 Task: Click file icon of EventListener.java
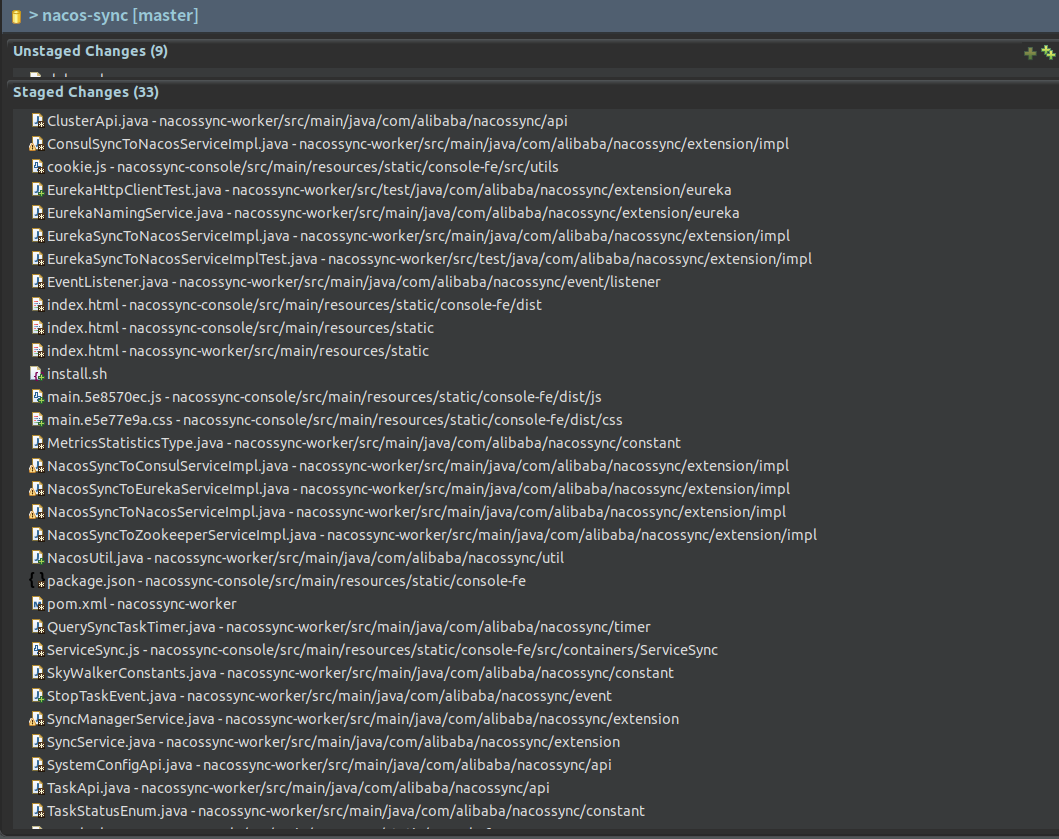click(x=38, y=282)
